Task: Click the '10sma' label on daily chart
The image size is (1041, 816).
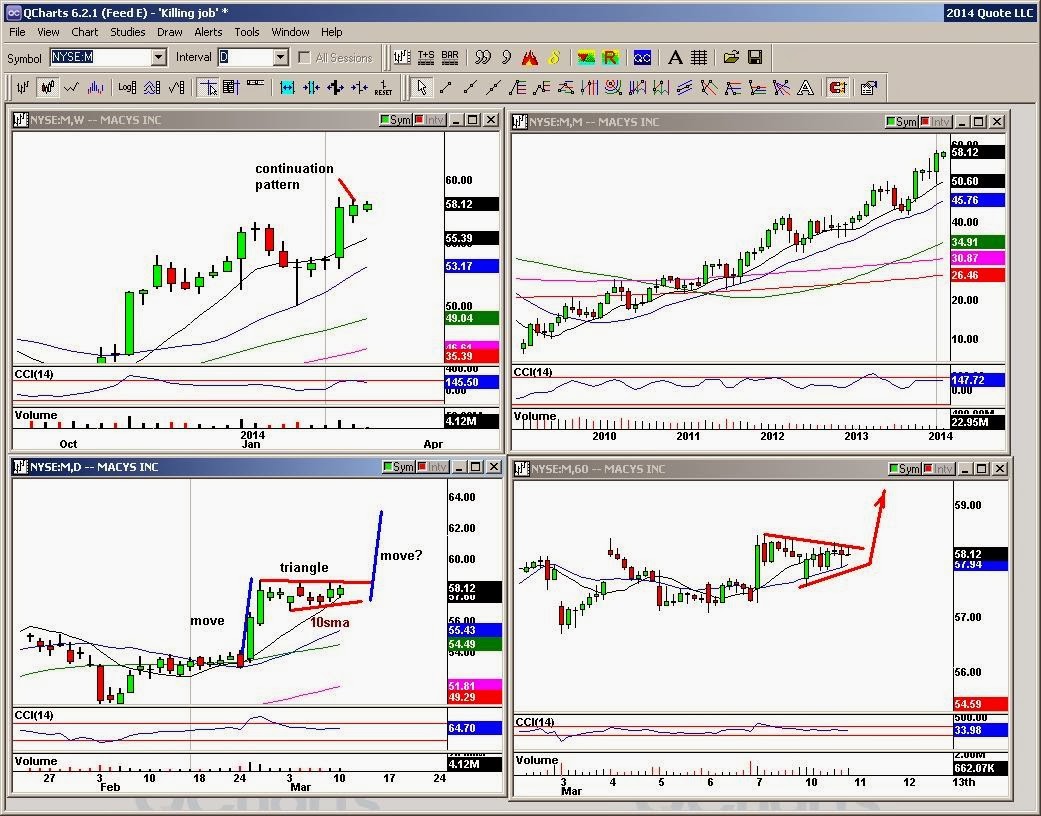Action: 330,622
